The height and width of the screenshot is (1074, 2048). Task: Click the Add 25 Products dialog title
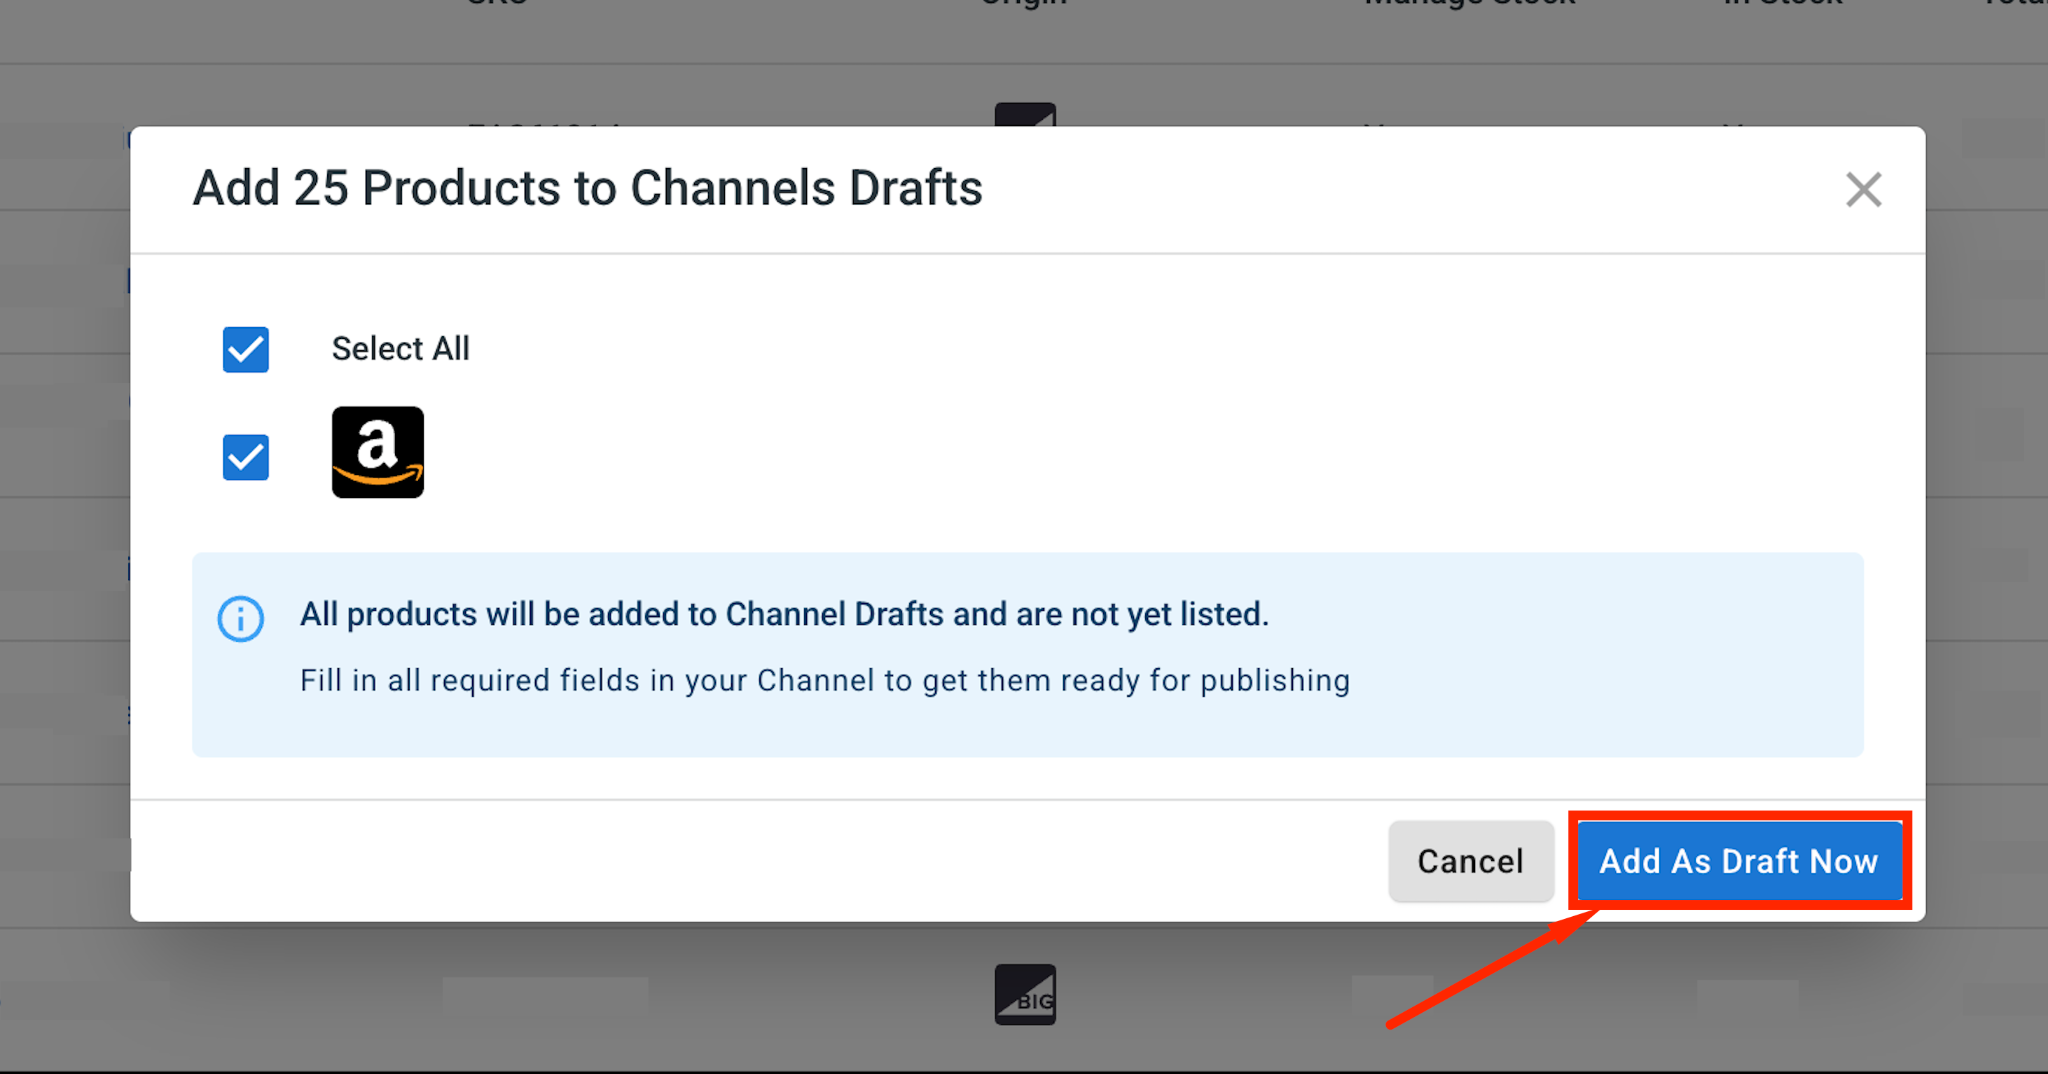[x=588, y=188]
